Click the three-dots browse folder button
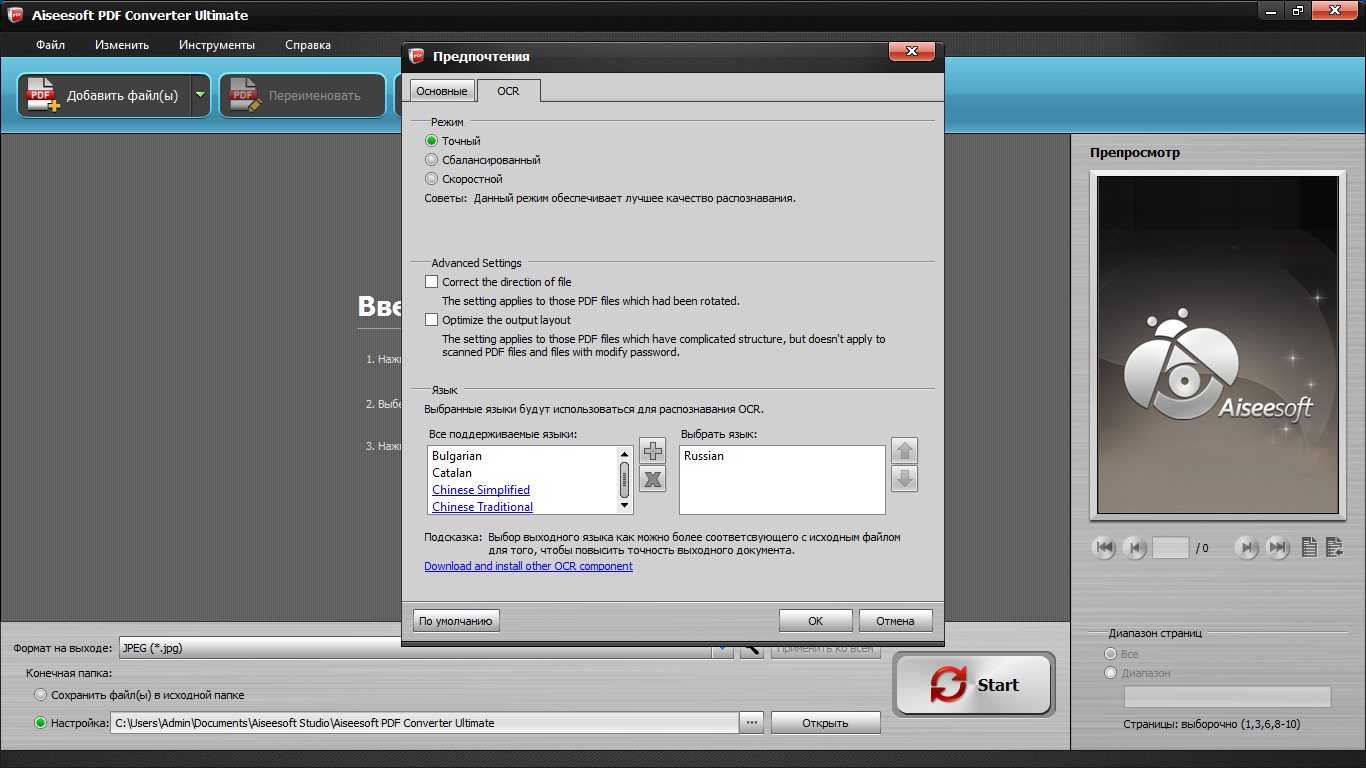1366x768 pixels. pos(752,722)
